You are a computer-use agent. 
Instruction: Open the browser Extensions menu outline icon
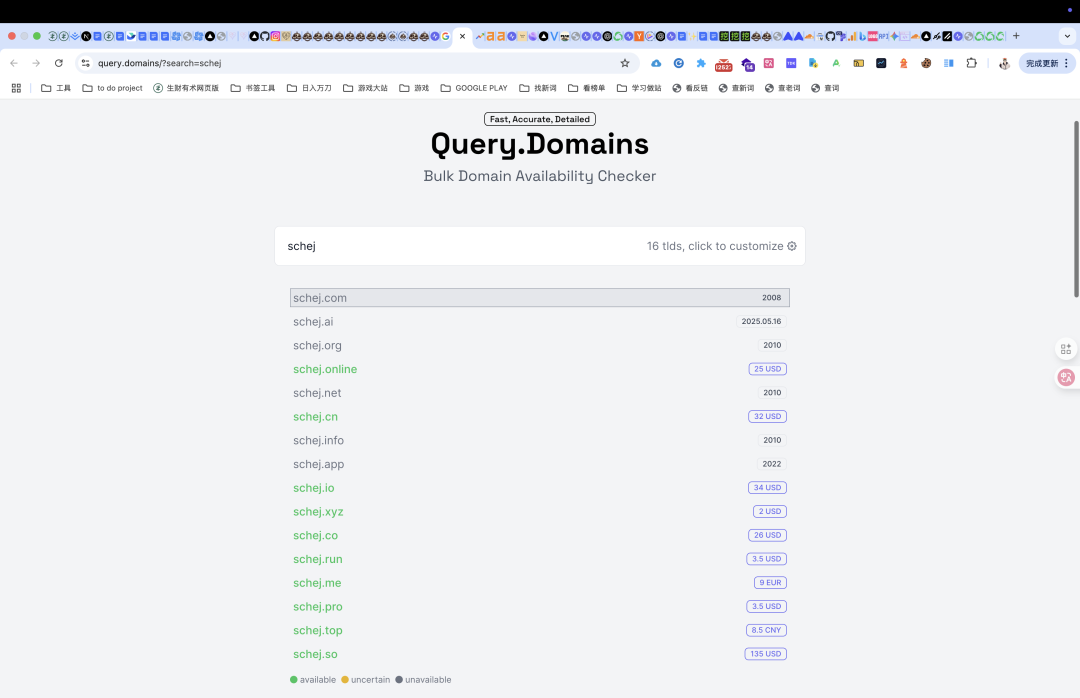point(971,63)
